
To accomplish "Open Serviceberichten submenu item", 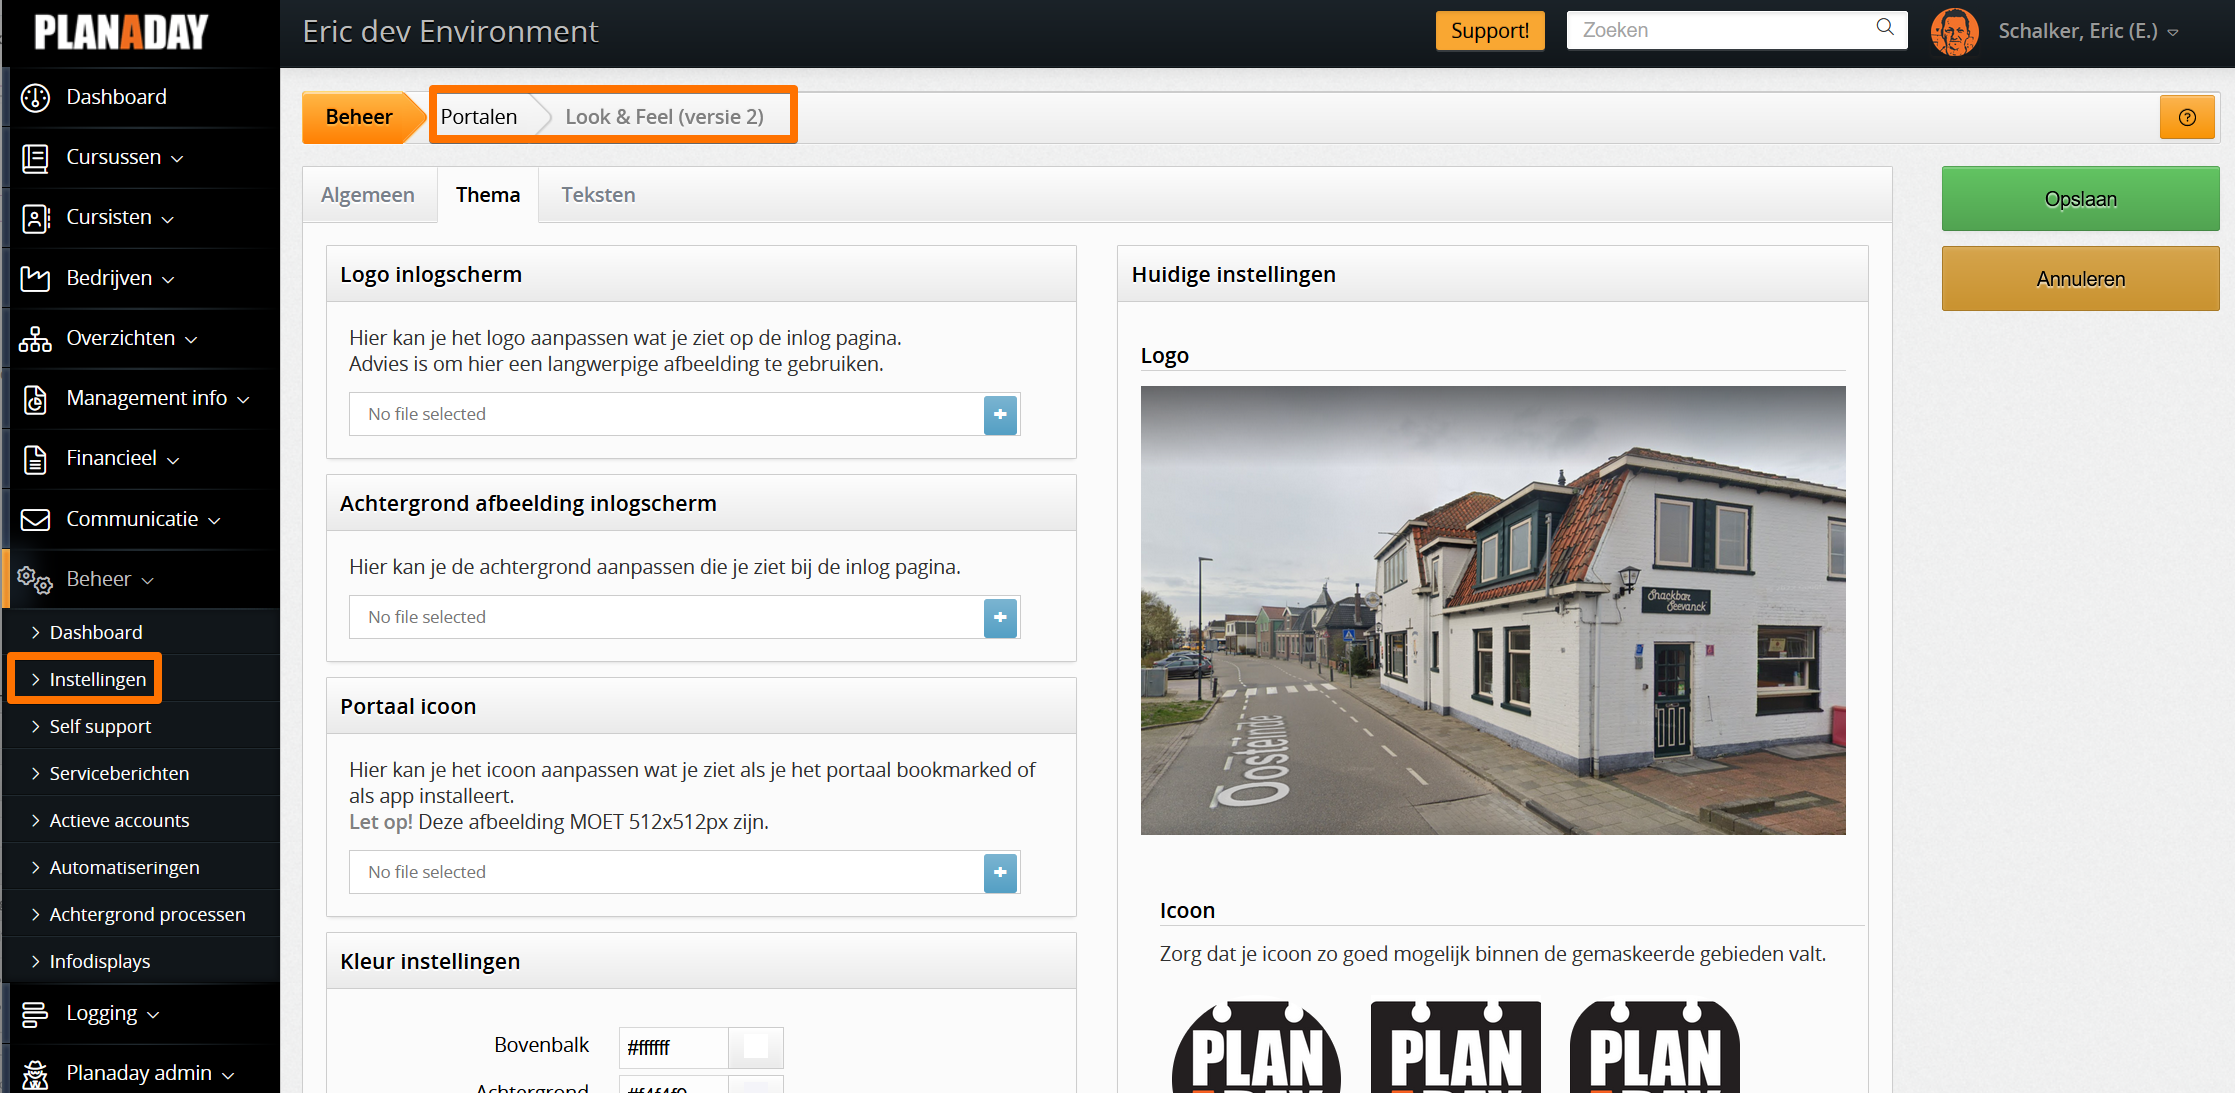I will pos(119,773).
